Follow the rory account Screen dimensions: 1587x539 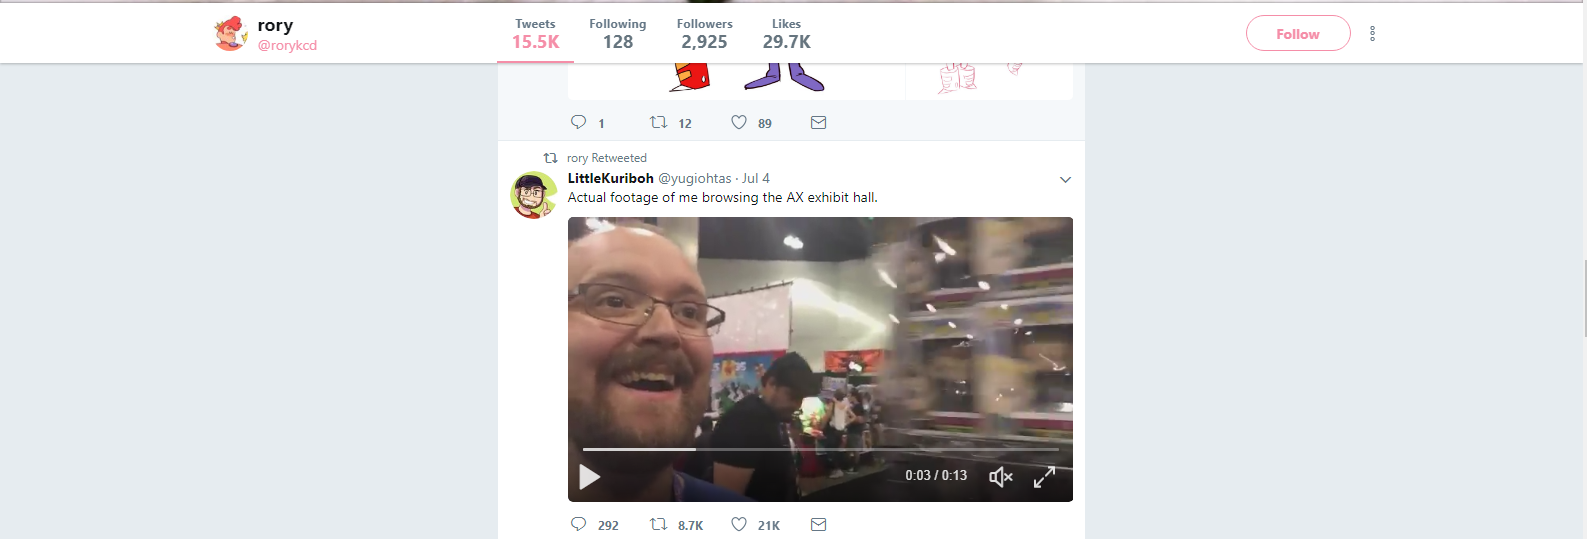1298,34
